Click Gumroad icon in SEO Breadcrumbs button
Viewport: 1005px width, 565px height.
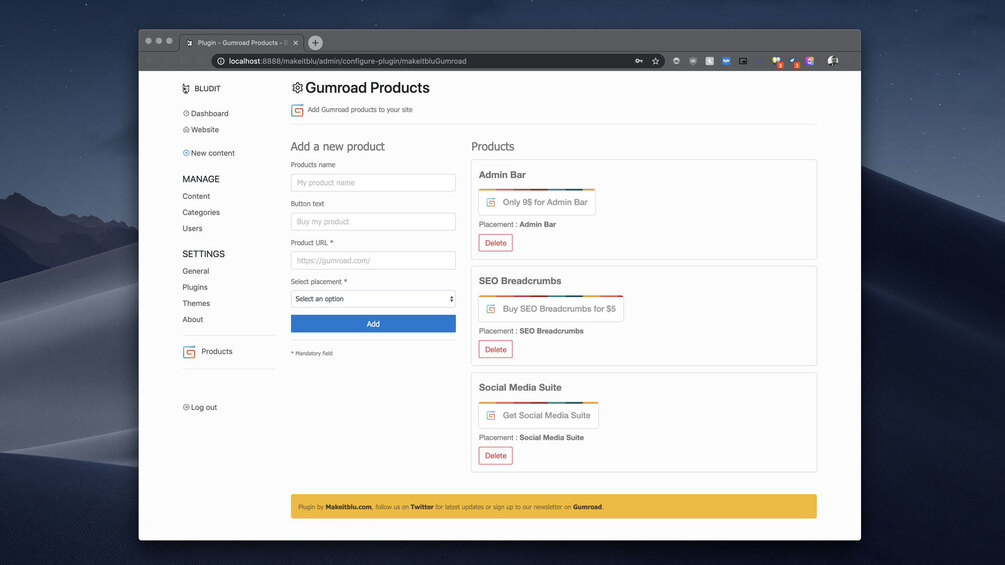491,309
